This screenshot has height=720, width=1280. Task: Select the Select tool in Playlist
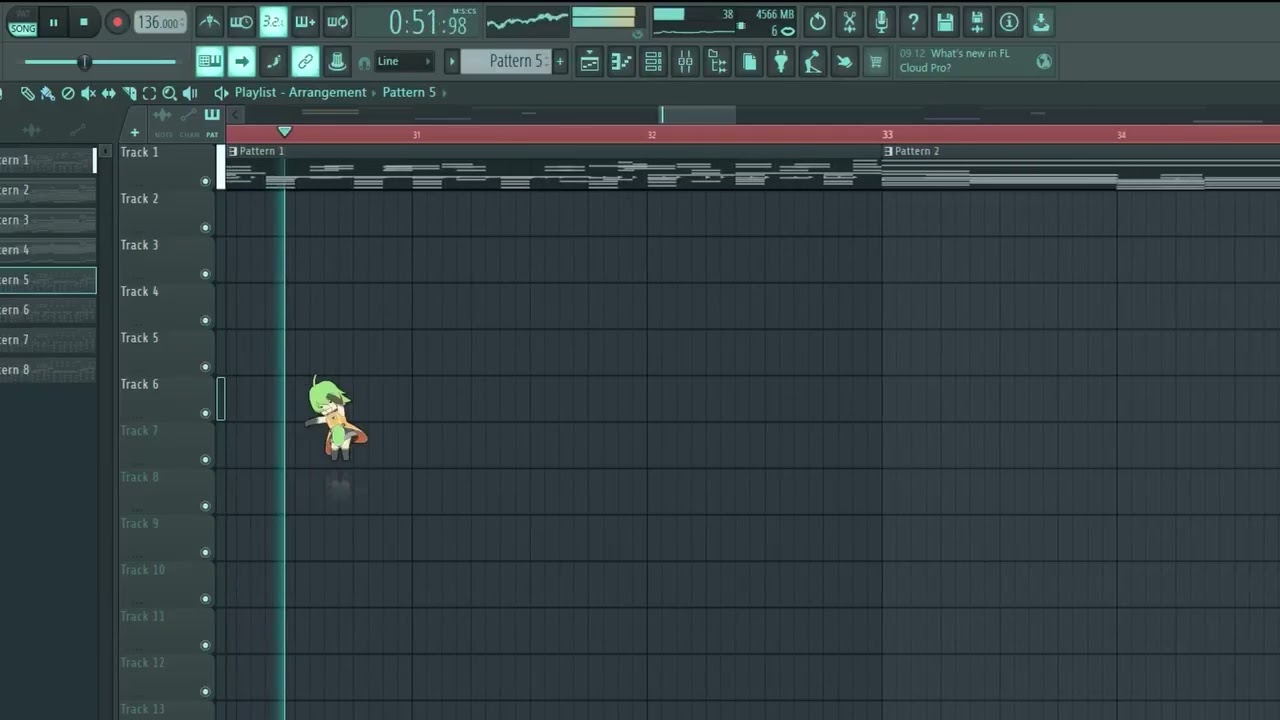149,93
